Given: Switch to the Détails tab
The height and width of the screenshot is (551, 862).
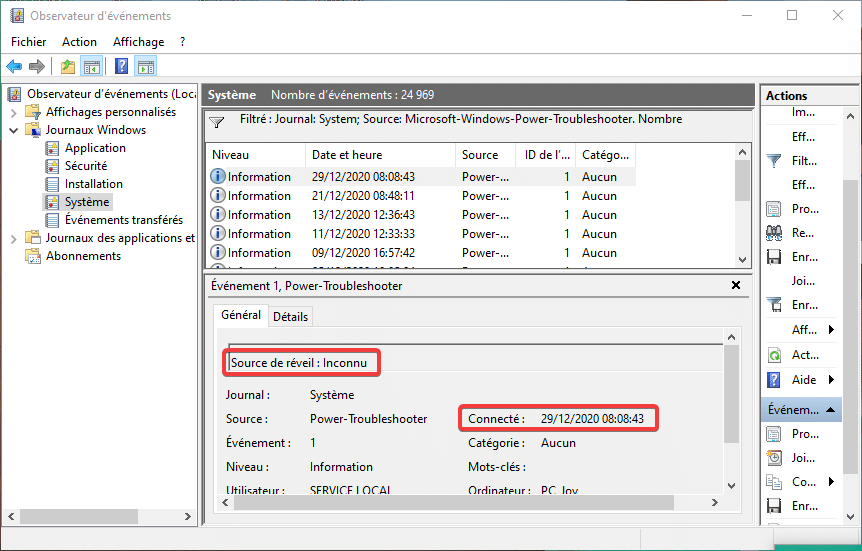Looking at the screenshot, I should click(290, 316).
